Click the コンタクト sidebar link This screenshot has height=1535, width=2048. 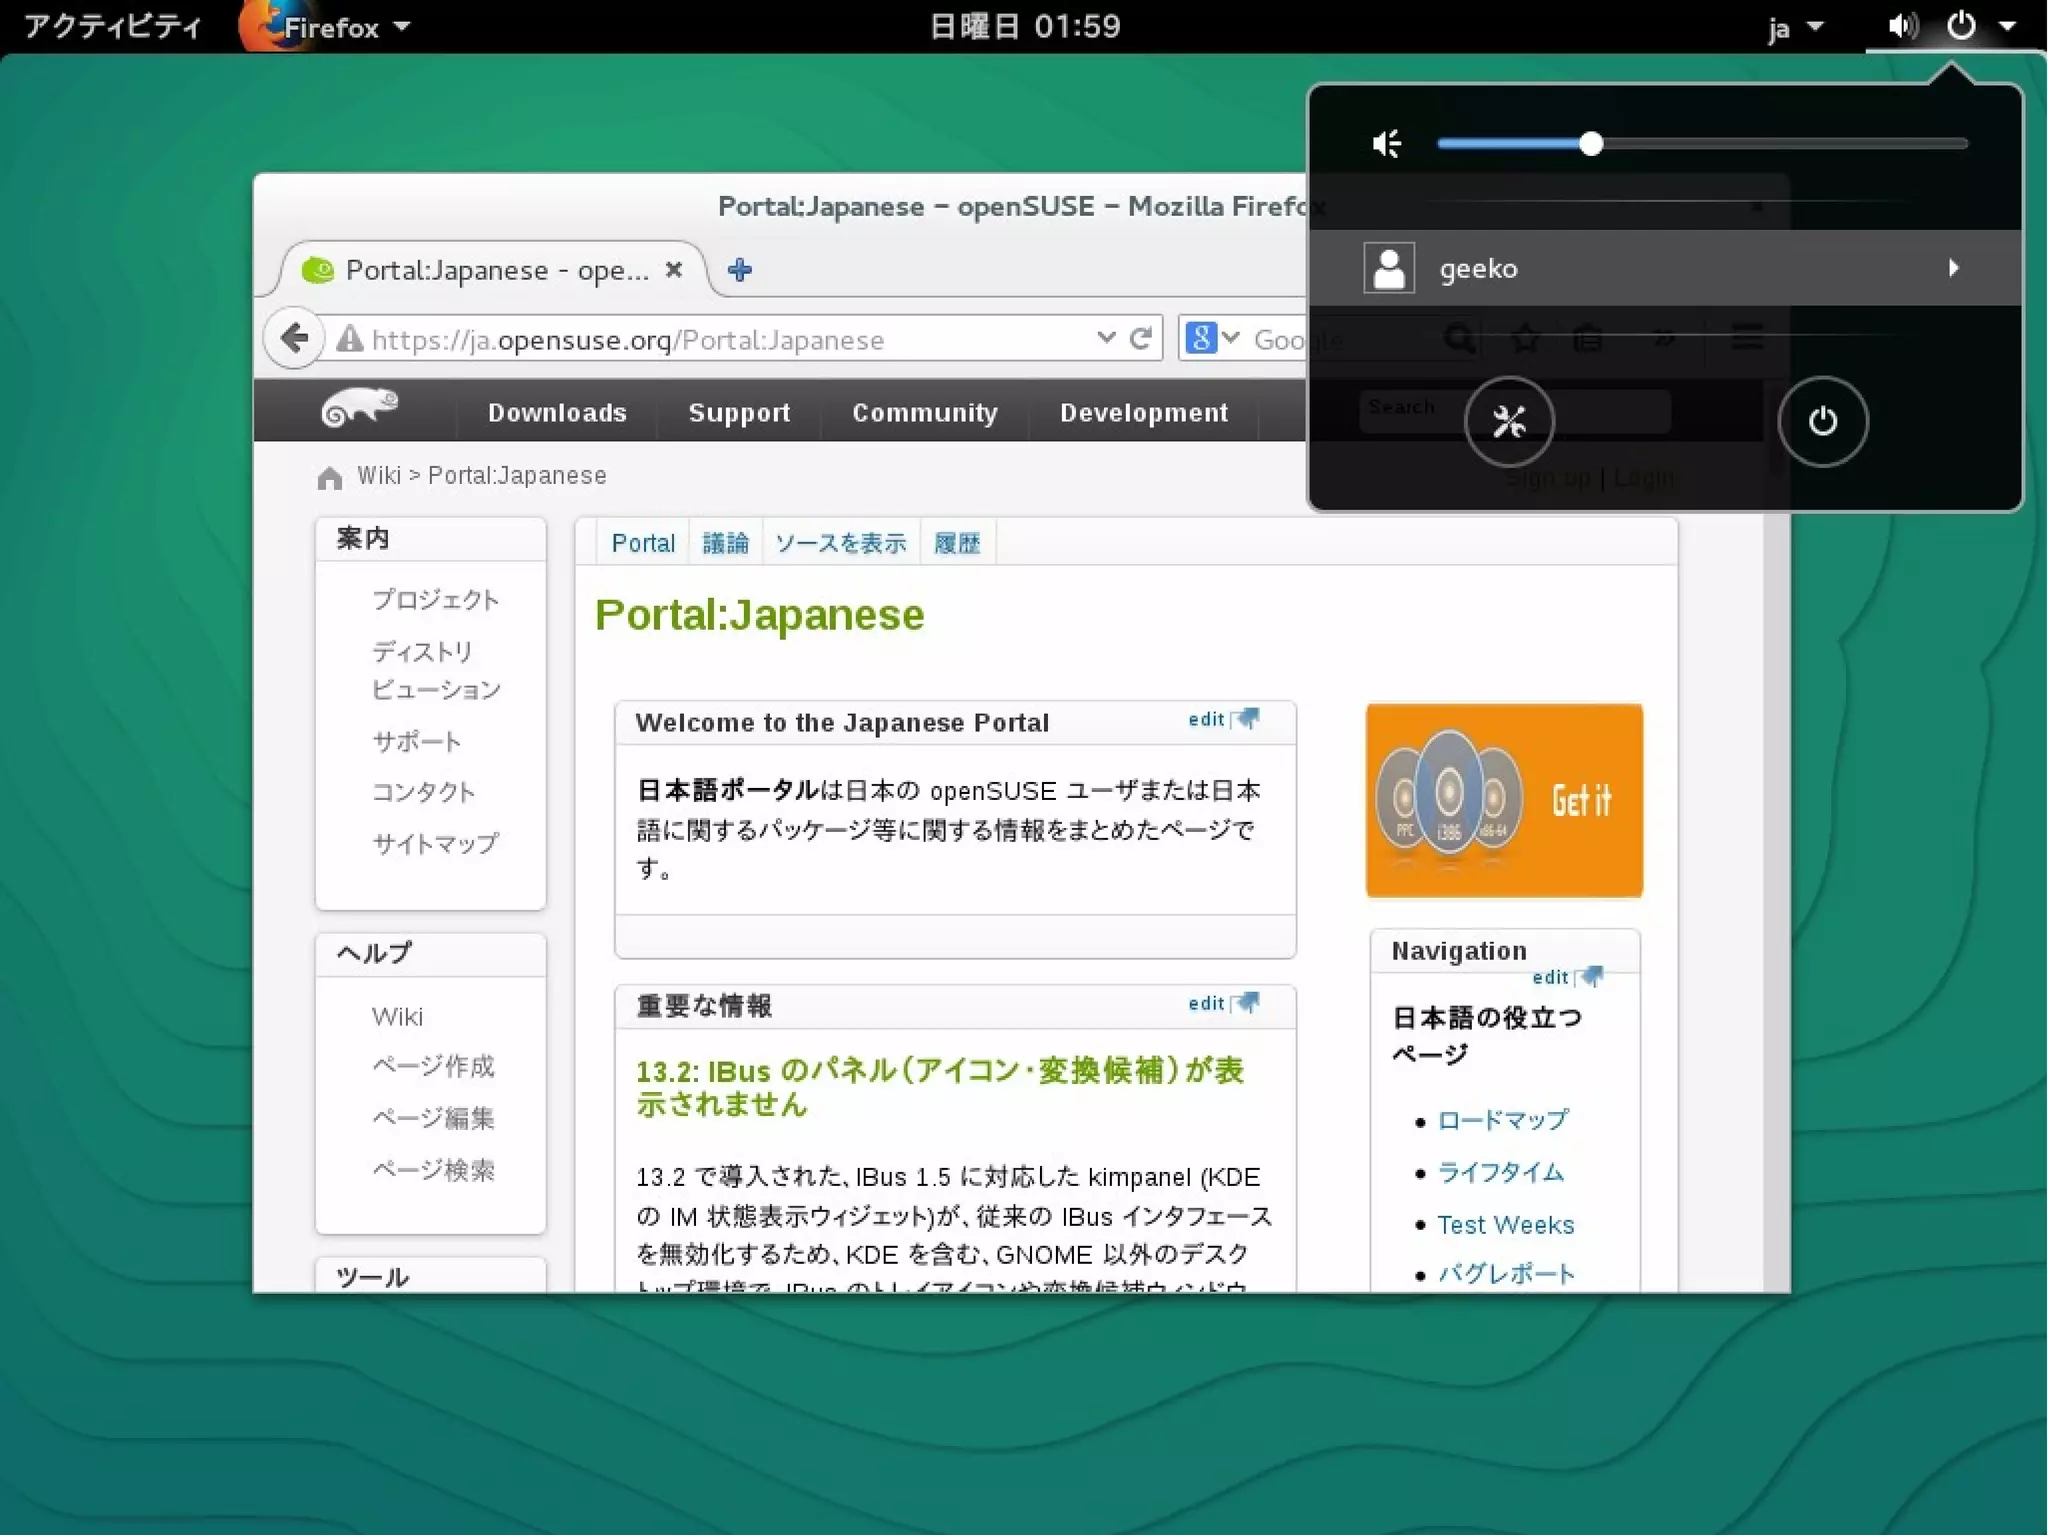tap(424, 792)
